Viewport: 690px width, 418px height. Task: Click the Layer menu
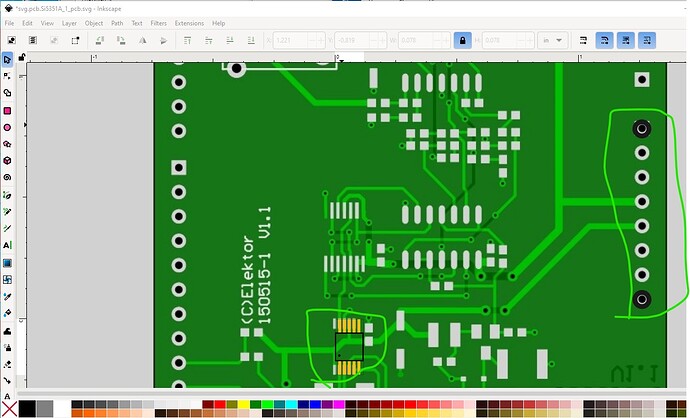(69, 22)
